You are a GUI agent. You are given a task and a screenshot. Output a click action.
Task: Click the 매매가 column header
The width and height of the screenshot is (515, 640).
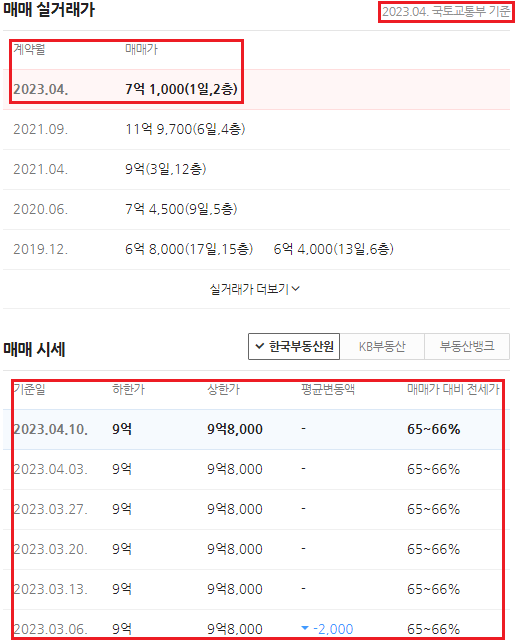pos(141,49)
